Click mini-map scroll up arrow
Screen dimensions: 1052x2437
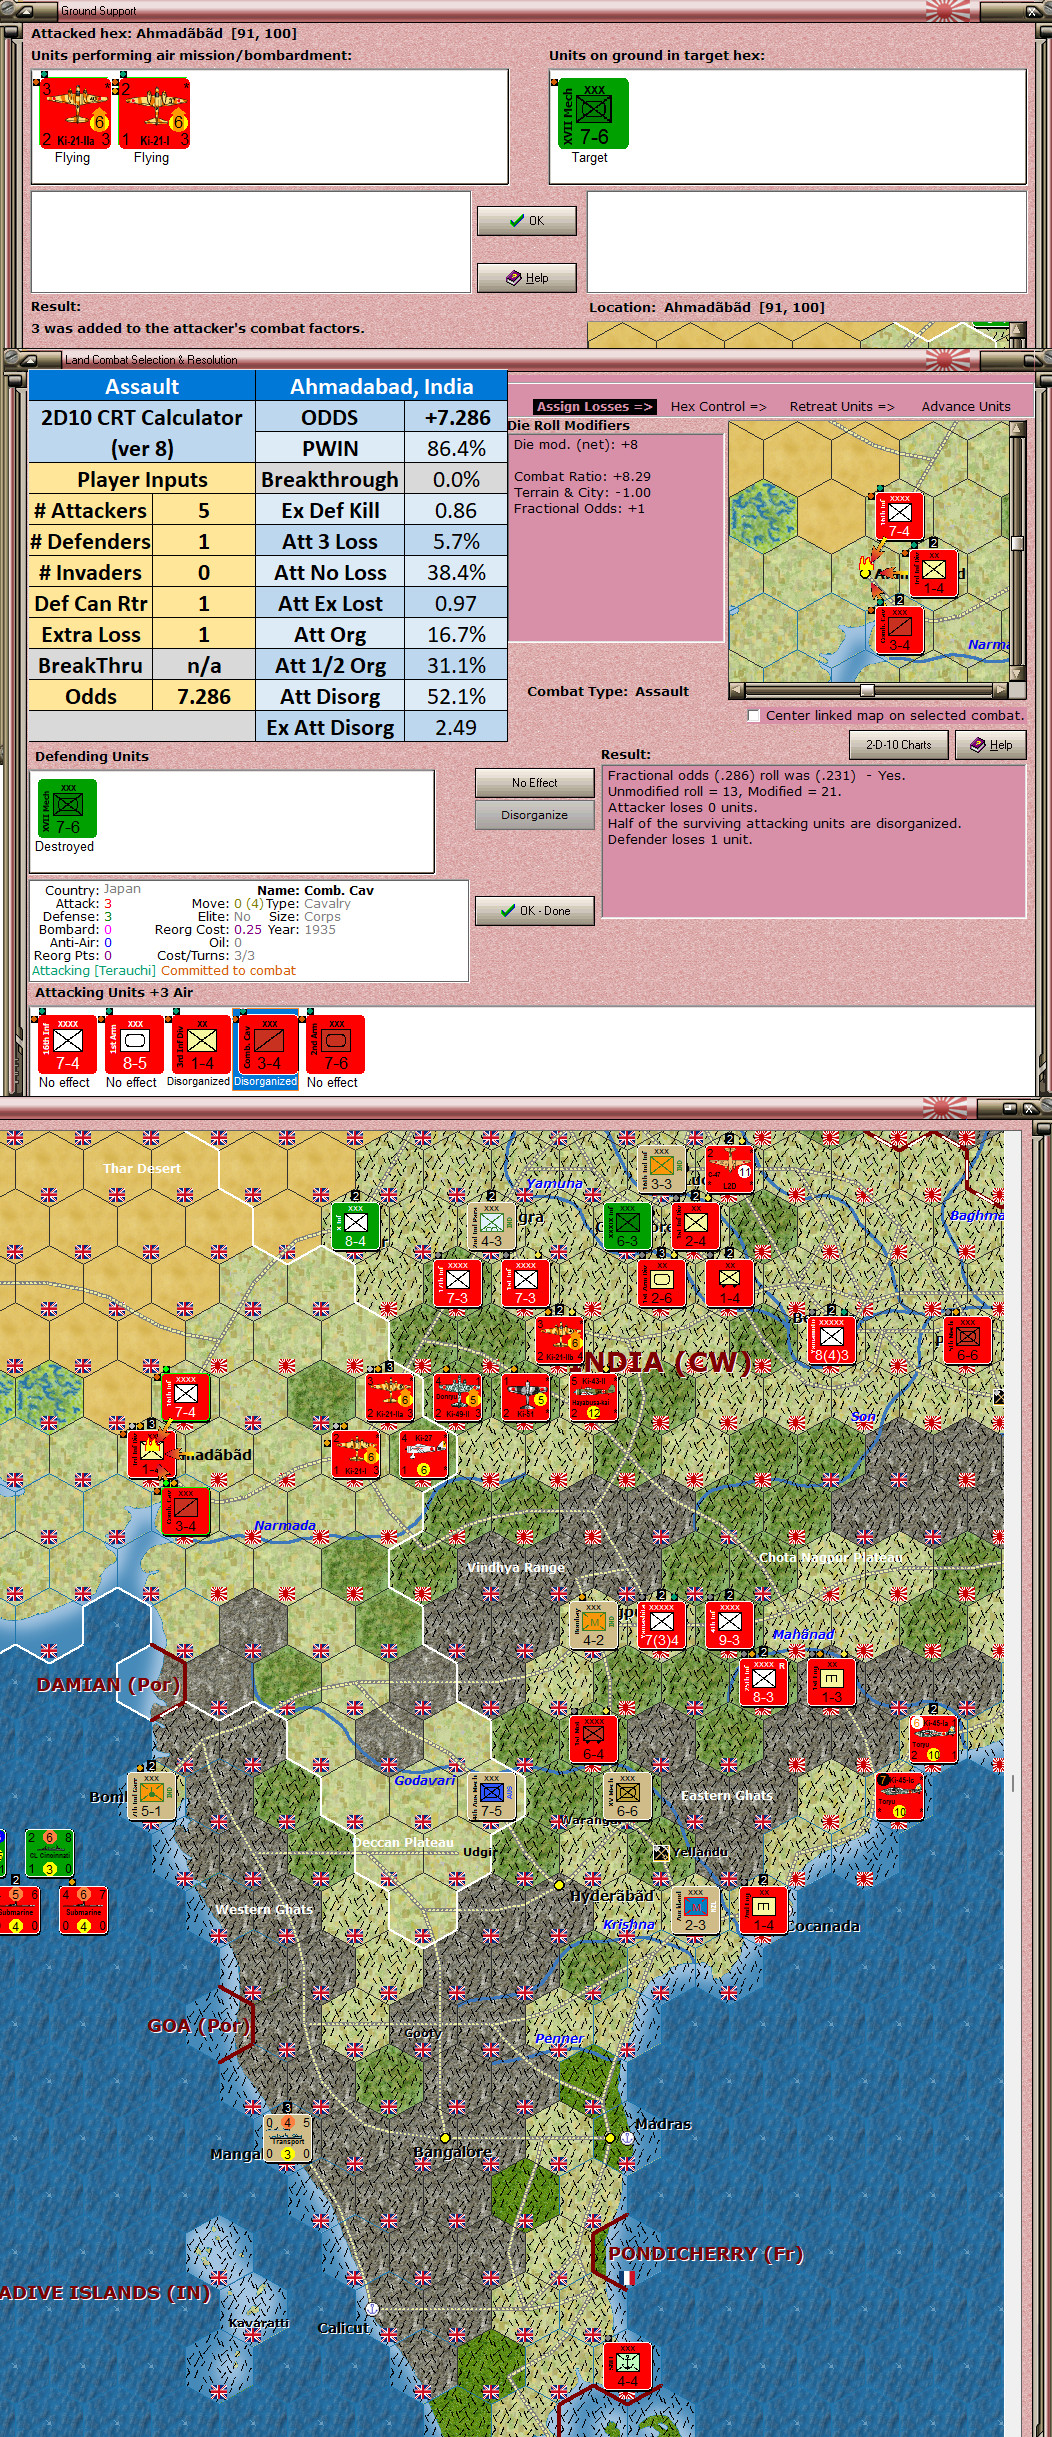click(1018, 429)
